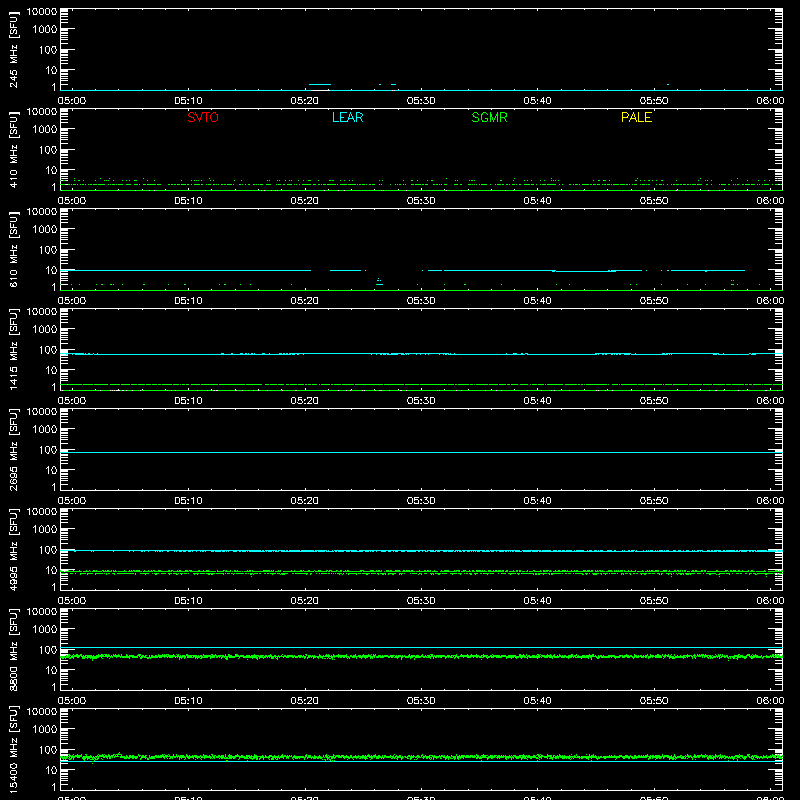
Task: Click 06:00 time label of 410 MHz plot
Action: [770, 201]
